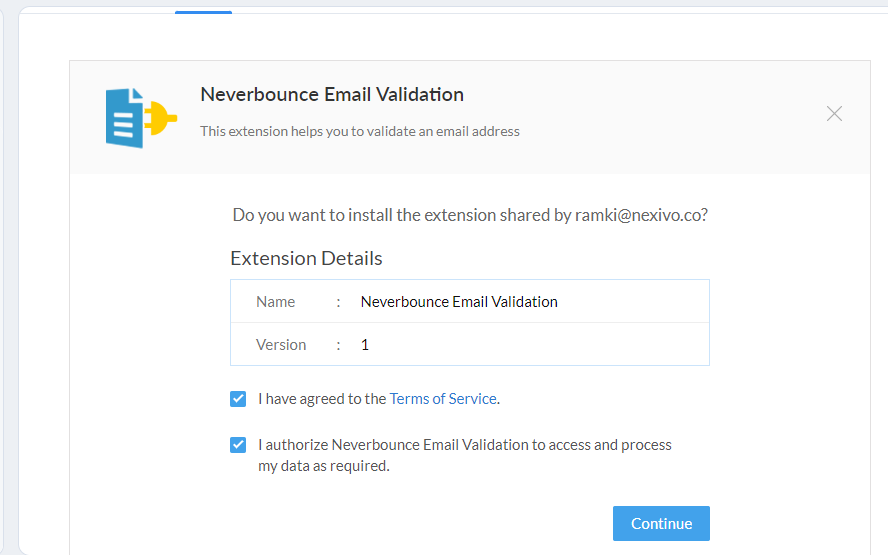Select the Extension Details heading
Image resolution: width=888 pixels, height=555 pixels.
coord(306,259)
